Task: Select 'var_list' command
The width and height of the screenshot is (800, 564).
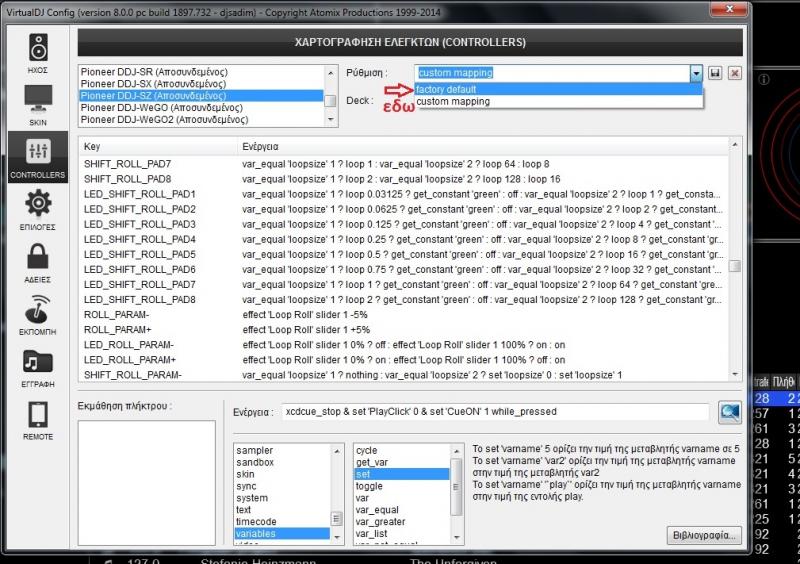Action: click(402, 533)
